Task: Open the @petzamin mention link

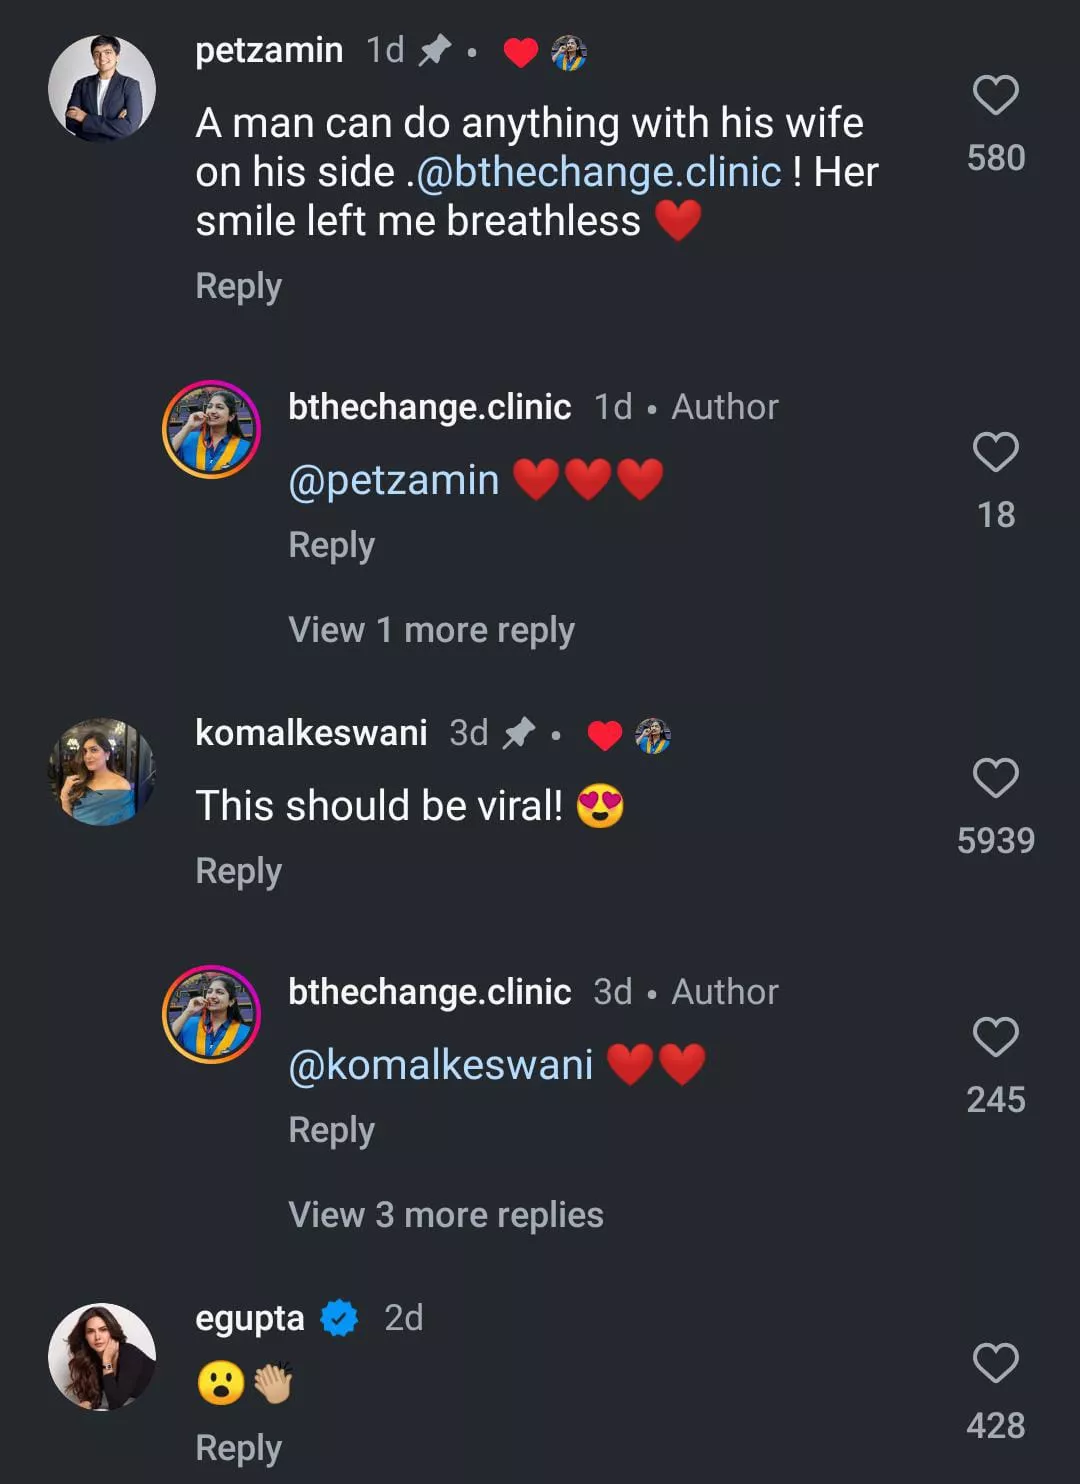Action: (393, 481)
